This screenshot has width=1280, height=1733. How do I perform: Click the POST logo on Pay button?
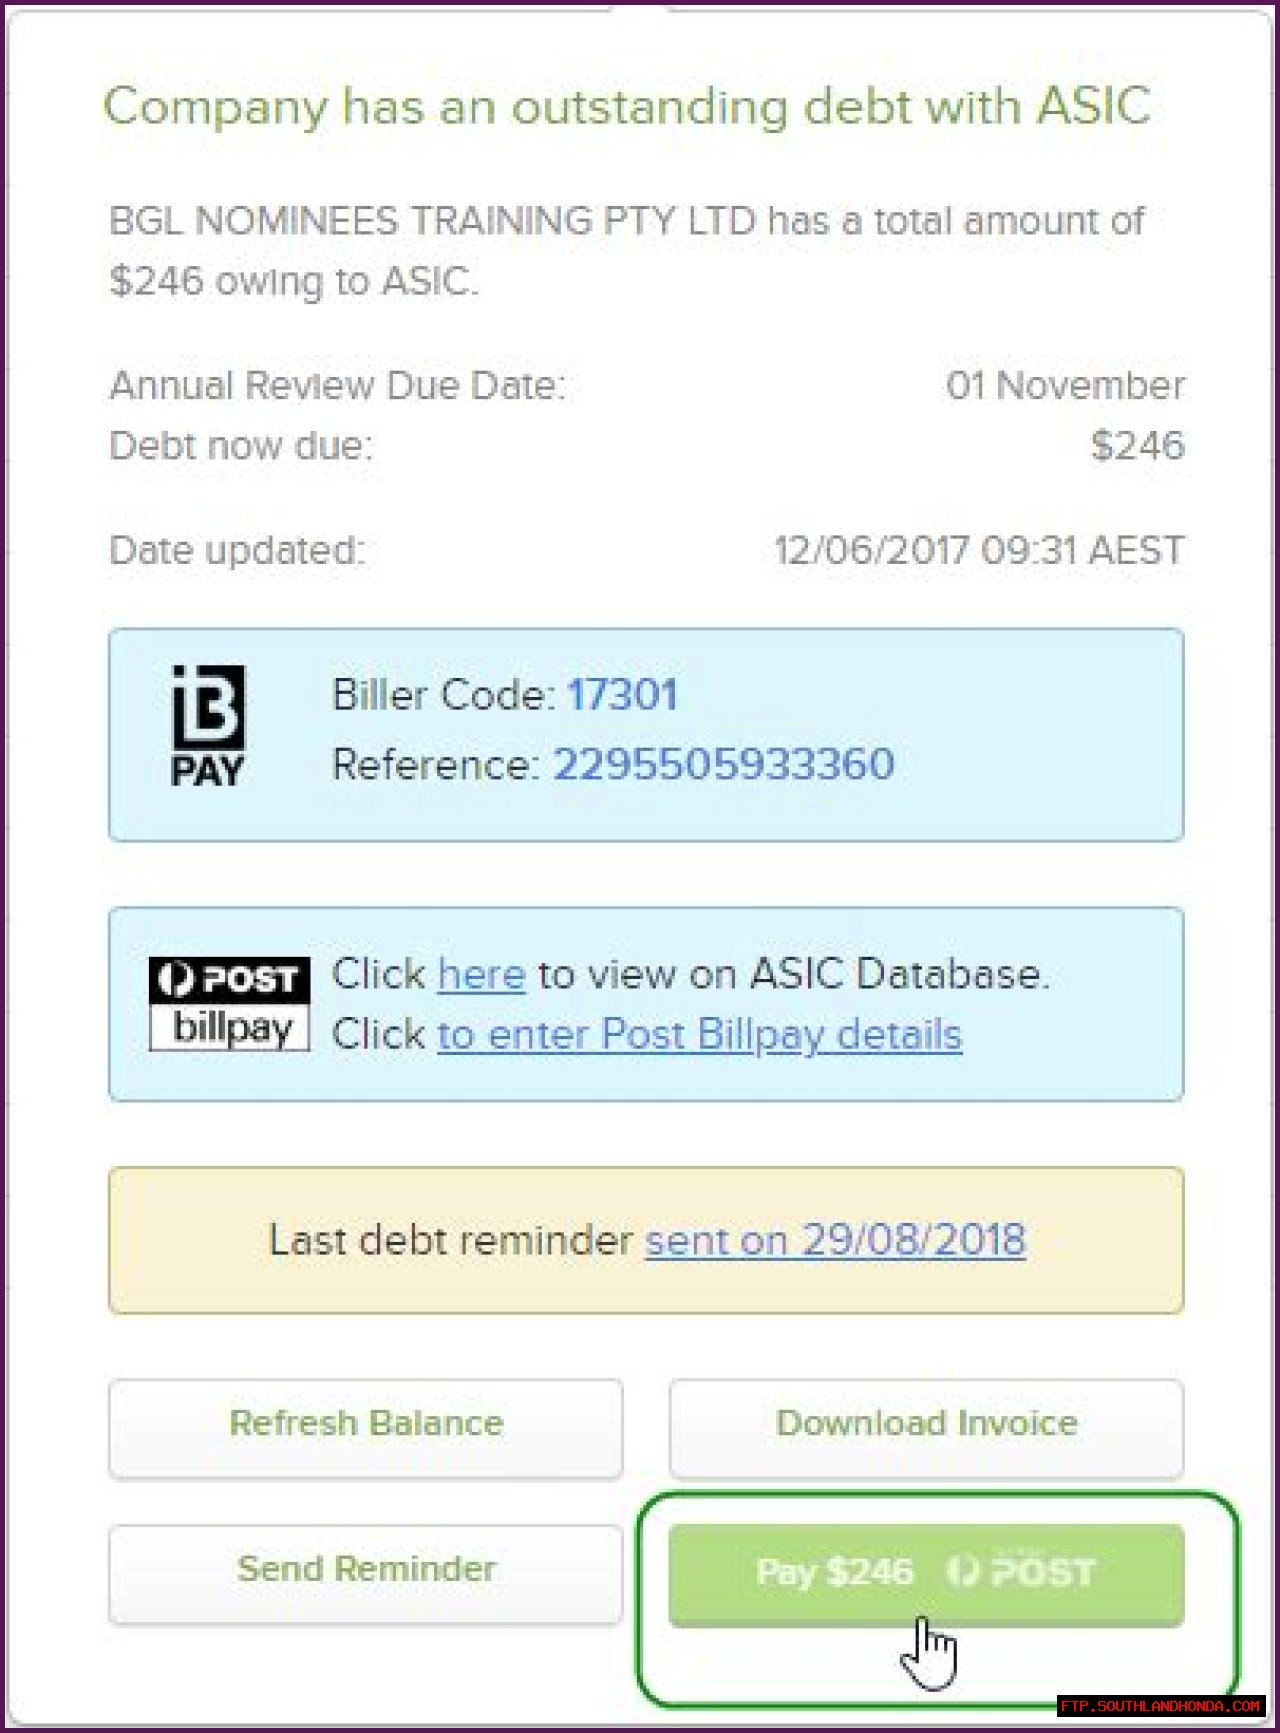tap(1021, 1572)
